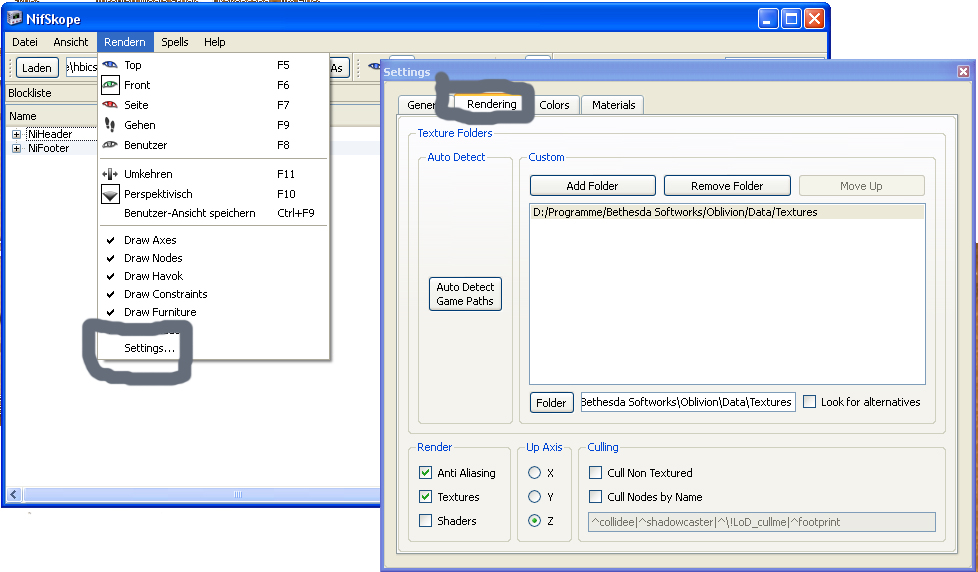978x572 pixels.
Task: Click the NifSkope title bar app icon
Action: tap(16, 18)
